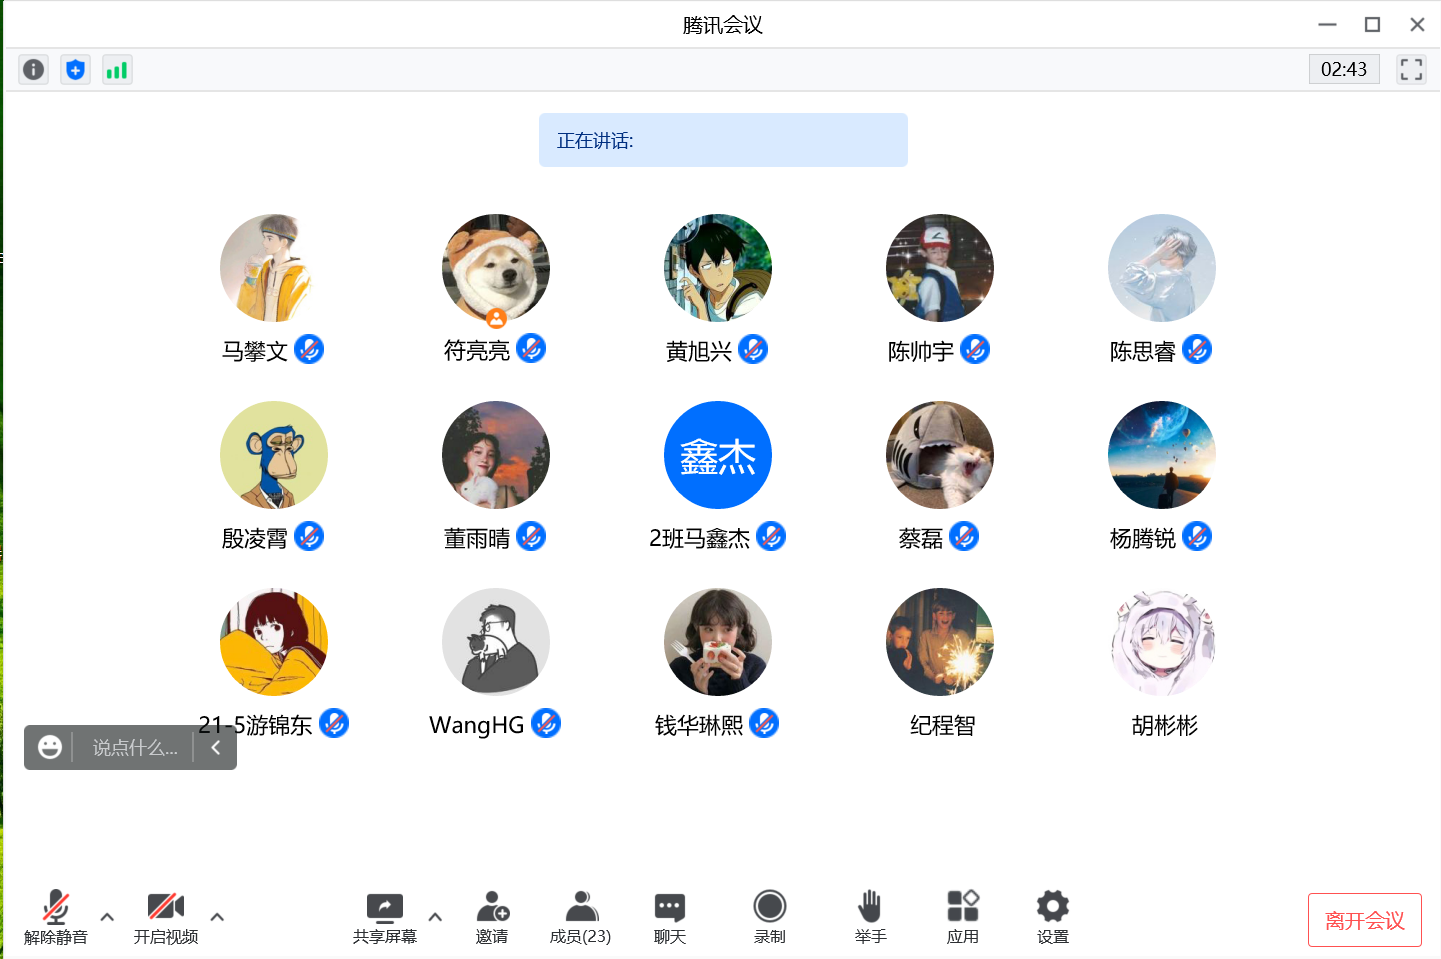The height and width of the screenshot is (959, 1441).
Task: Start recording (录制) the meeting
Action: [769, 916]
